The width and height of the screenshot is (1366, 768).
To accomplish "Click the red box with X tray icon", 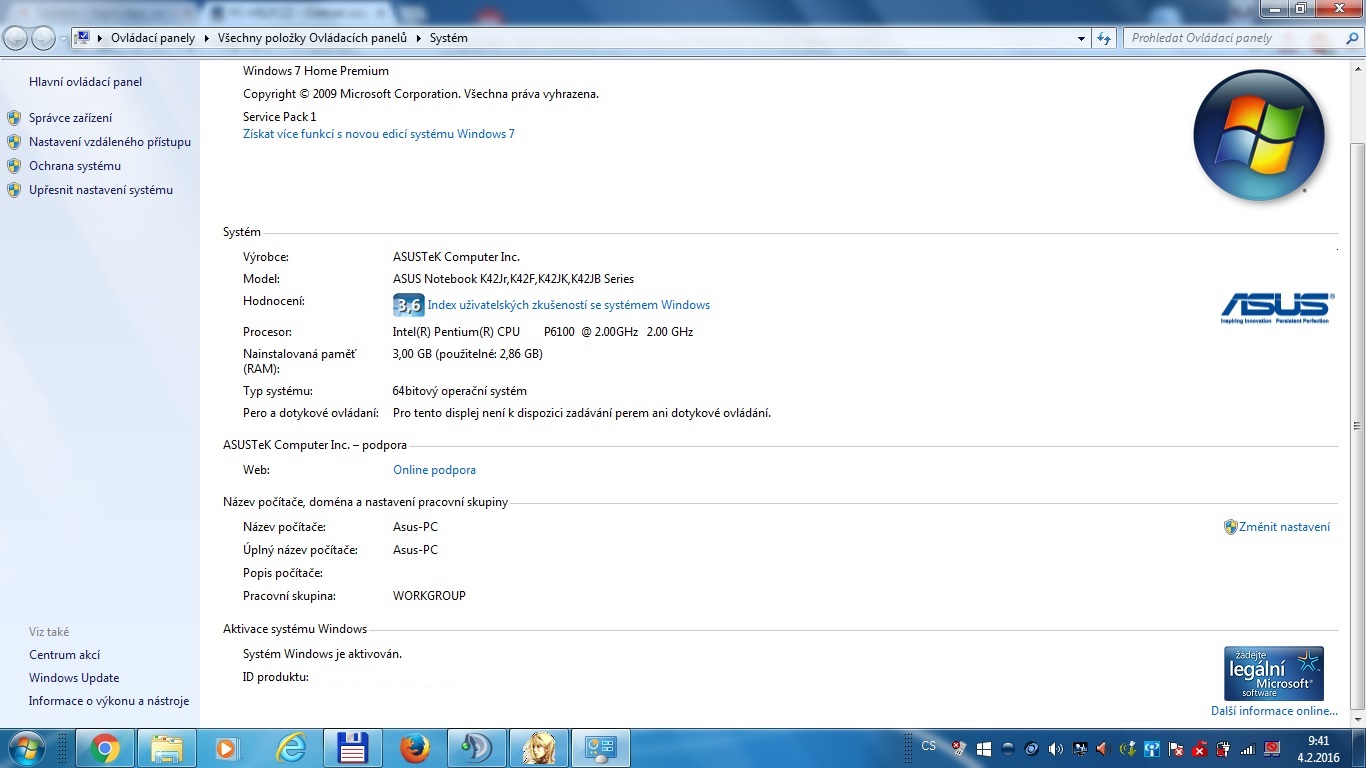I will pyautogui.click(x=1200, y=748).
